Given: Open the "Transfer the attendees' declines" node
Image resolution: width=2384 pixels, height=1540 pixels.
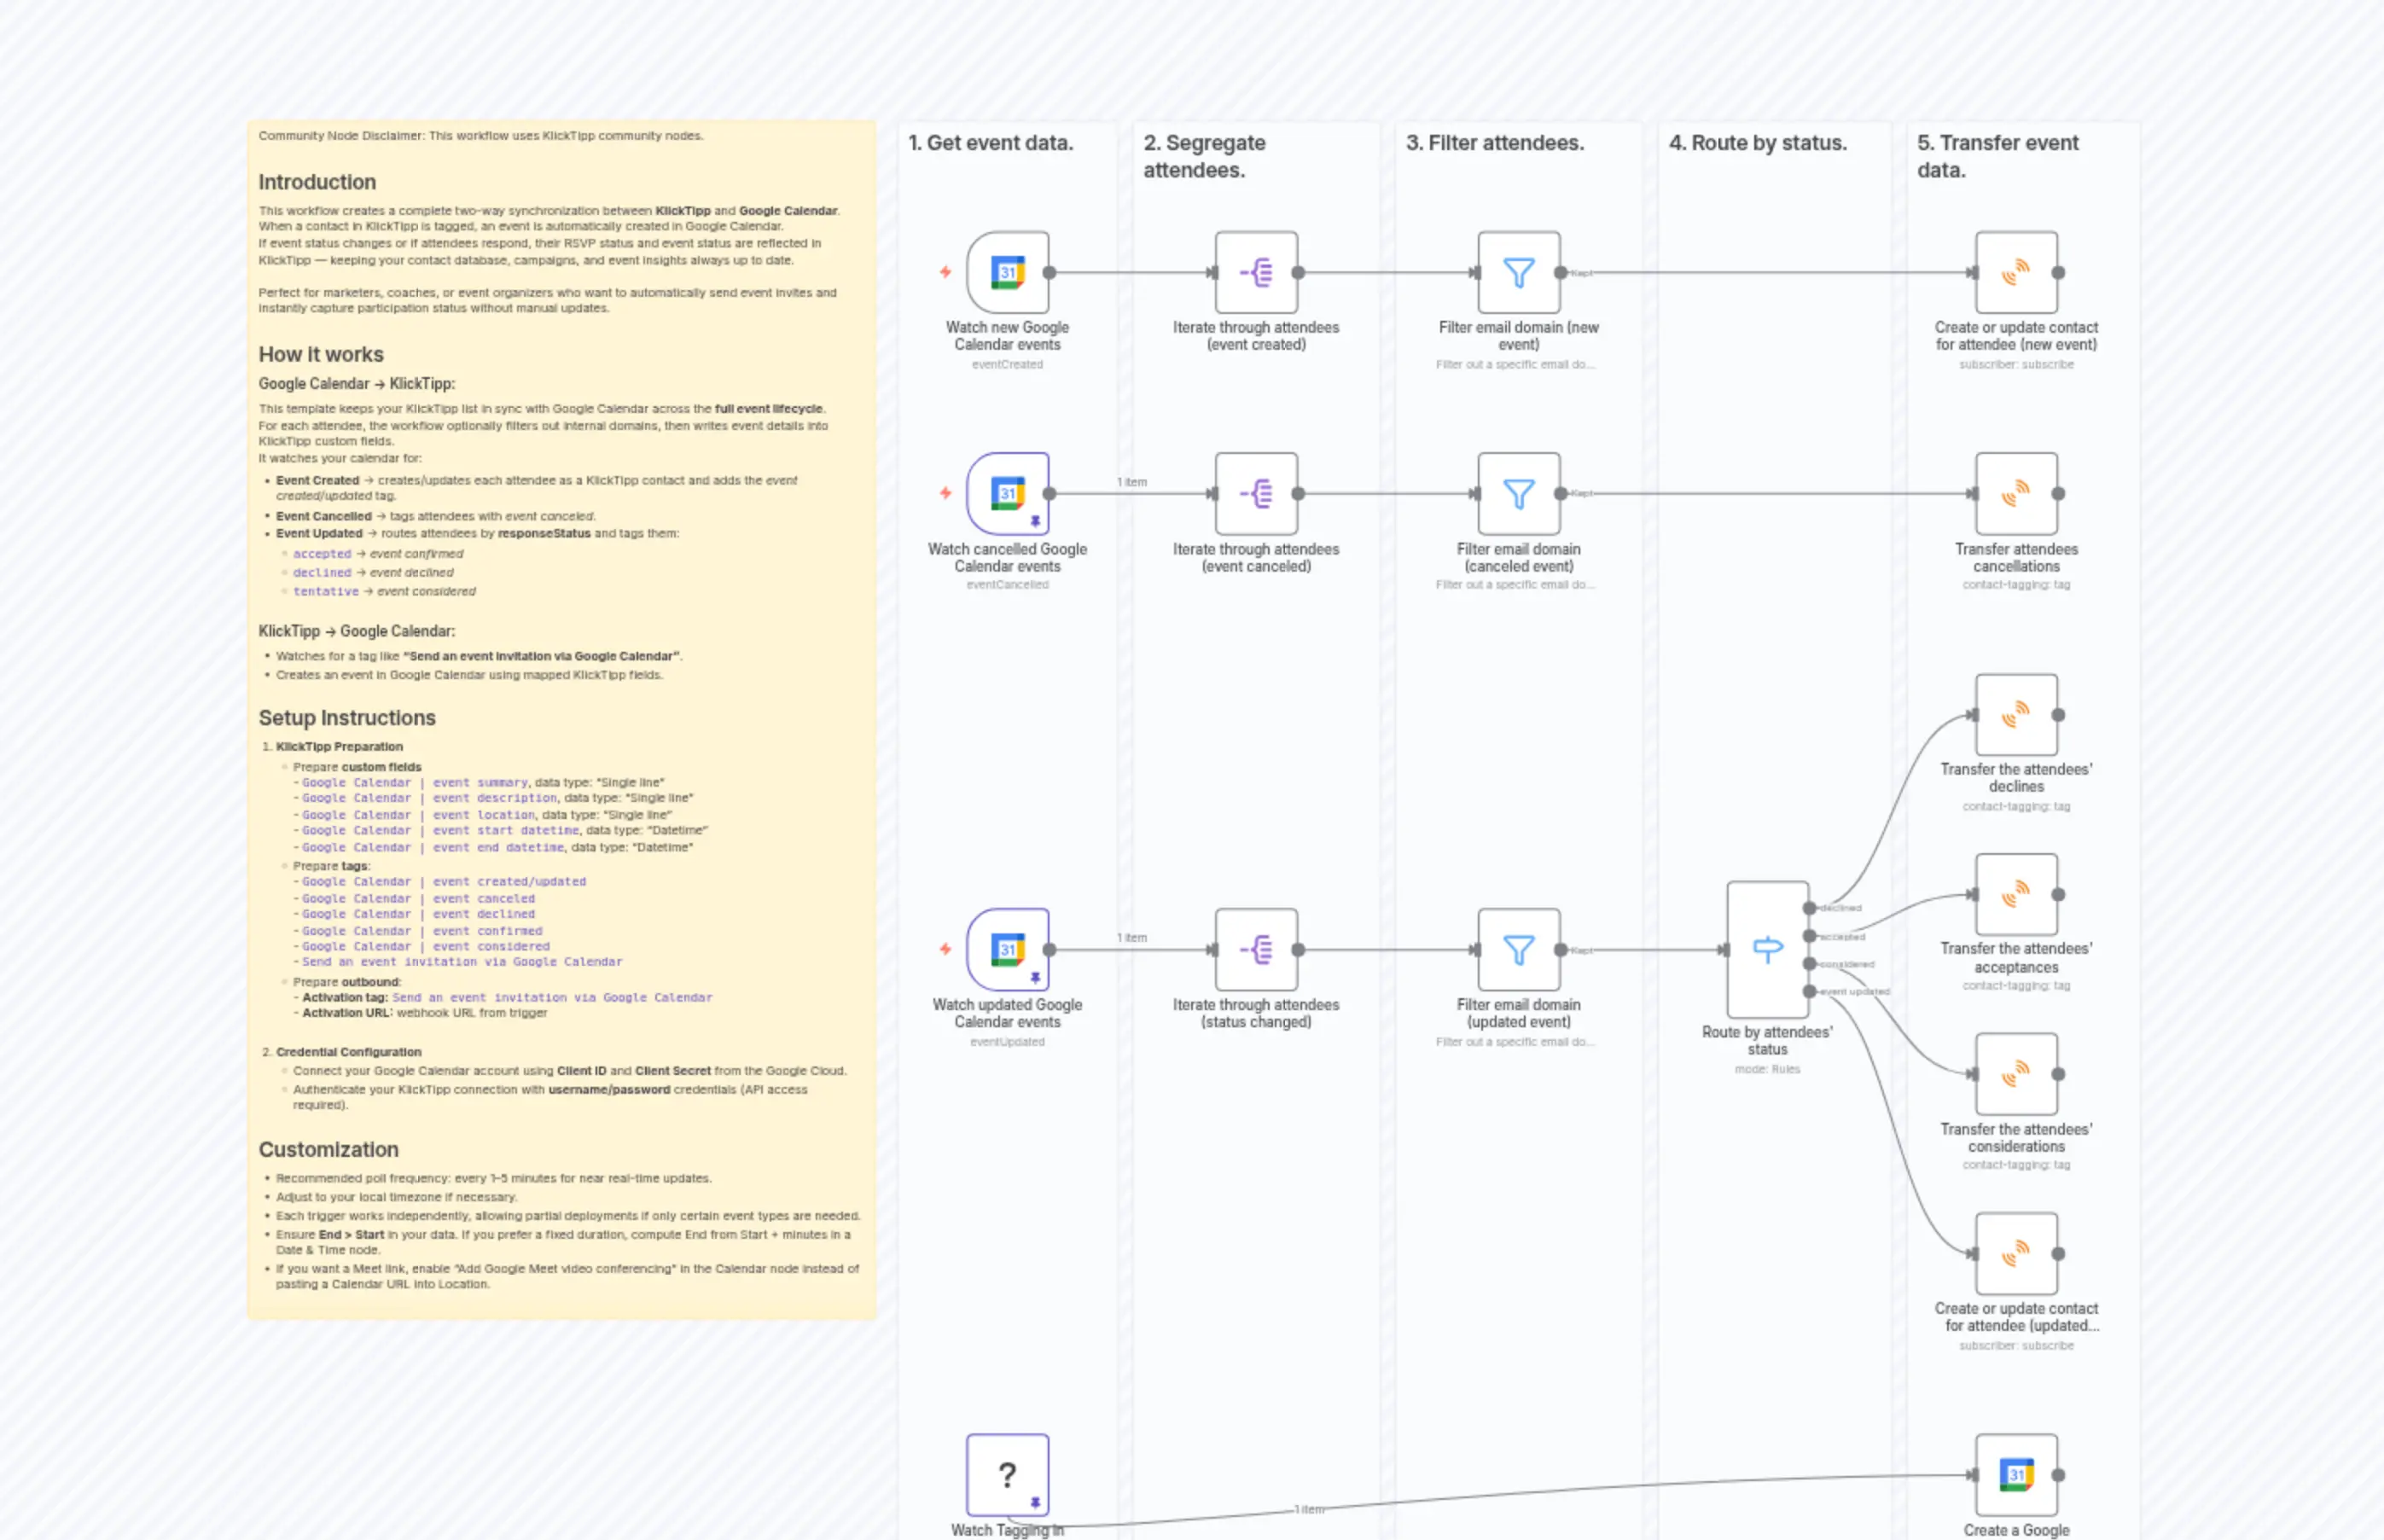Looking at the screenshot, I should coord(2017,714).
